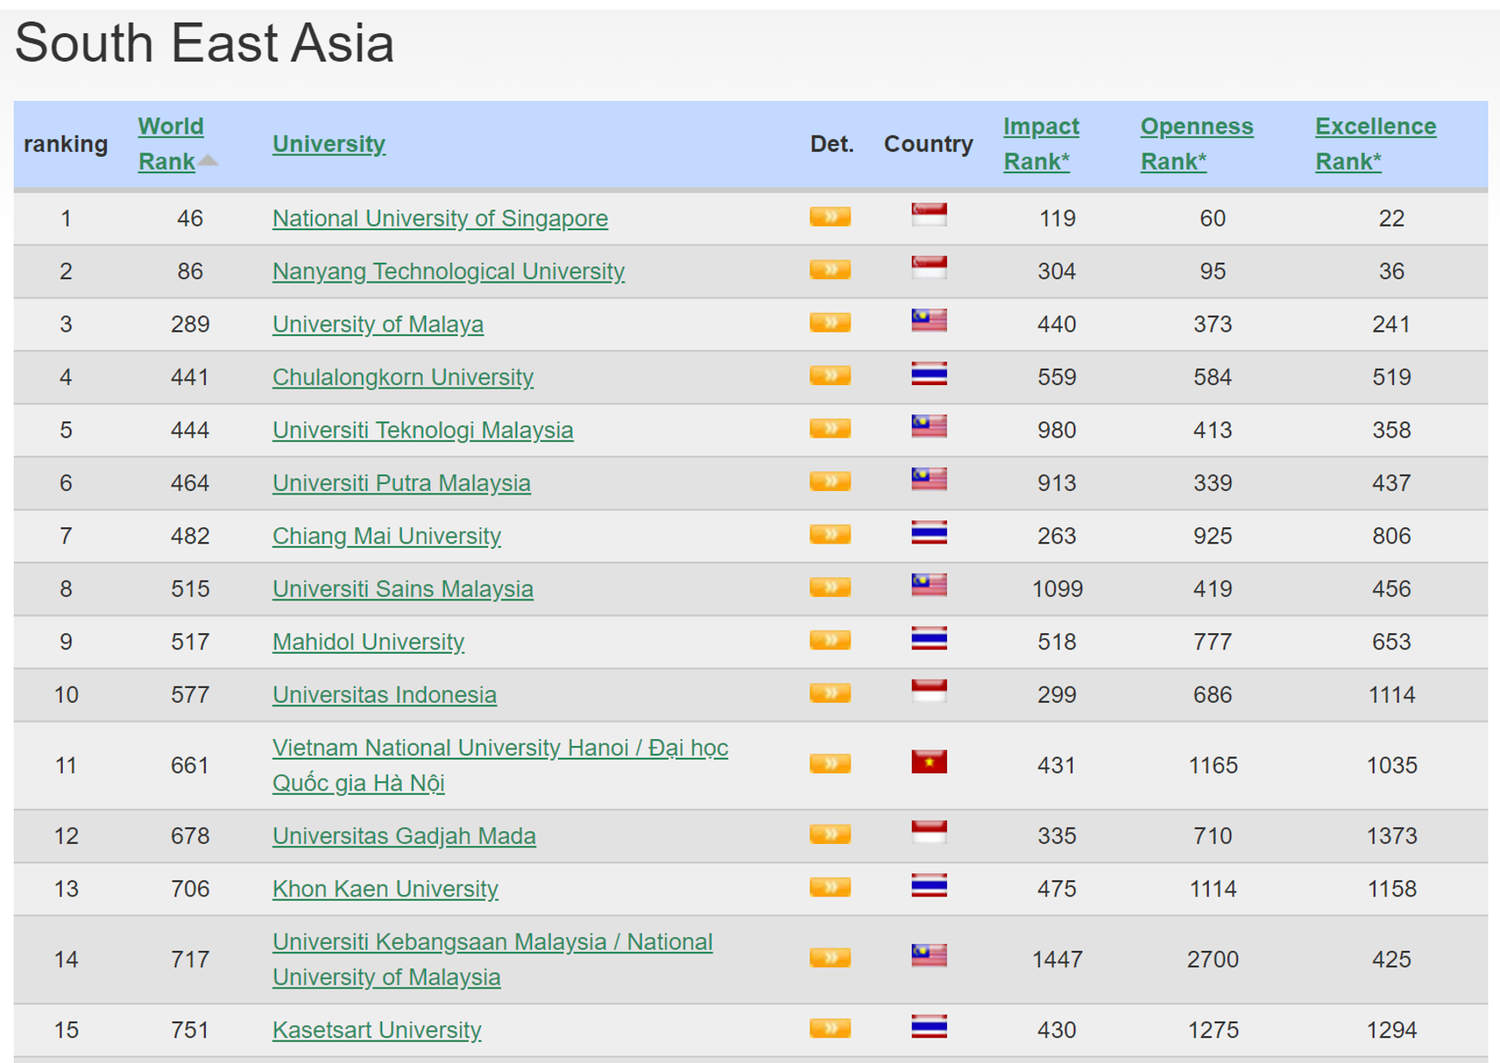This screenshot has width=1500, height=1063.
Task: Click impact rank value 1099
Action: [1057, 589]
